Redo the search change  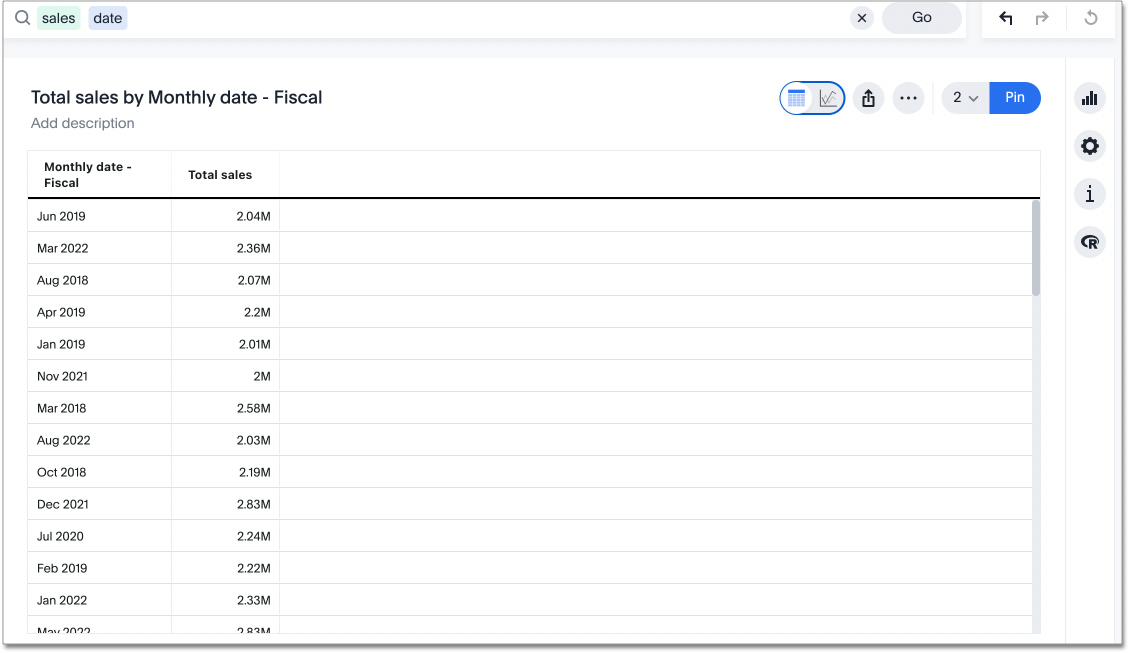[1040, 18]
